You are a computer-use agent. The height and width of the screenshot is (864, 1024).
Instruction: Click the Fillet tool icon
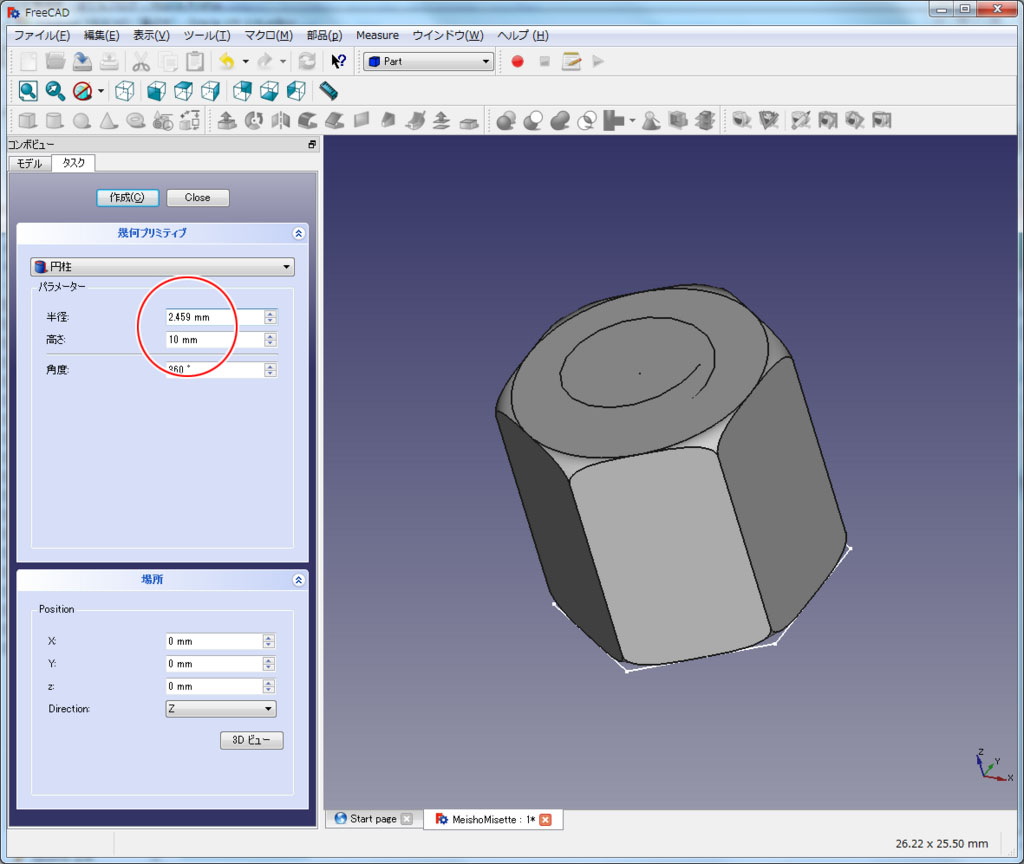(308, 120)
